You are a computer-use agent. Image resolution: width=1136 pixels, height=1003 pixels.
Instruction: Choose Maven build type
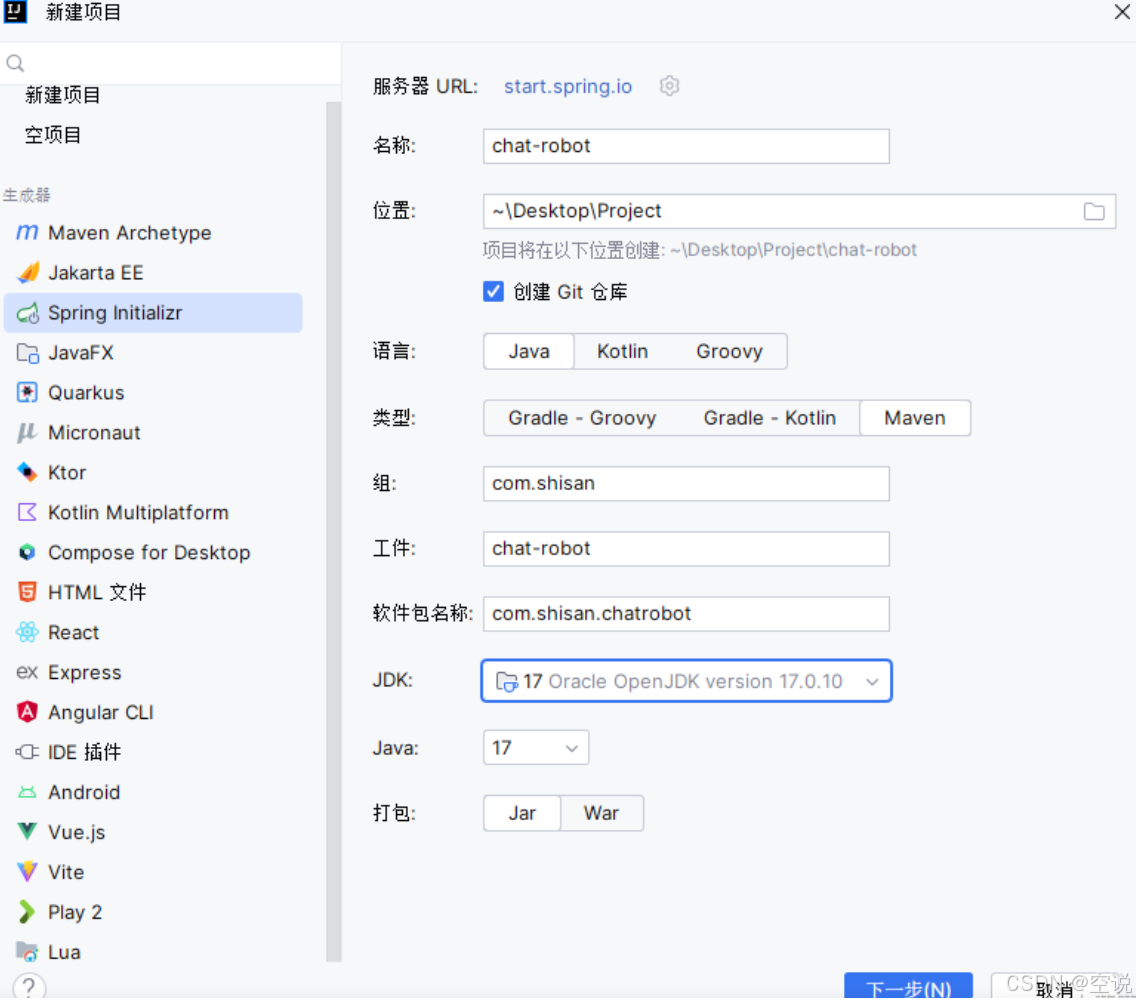coord(915,418)
